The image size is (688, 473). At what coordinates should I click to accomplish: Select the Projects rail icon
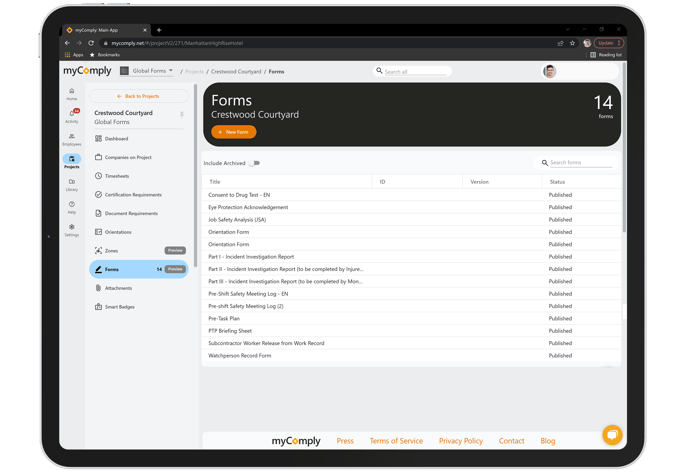[x=72, y=161]
